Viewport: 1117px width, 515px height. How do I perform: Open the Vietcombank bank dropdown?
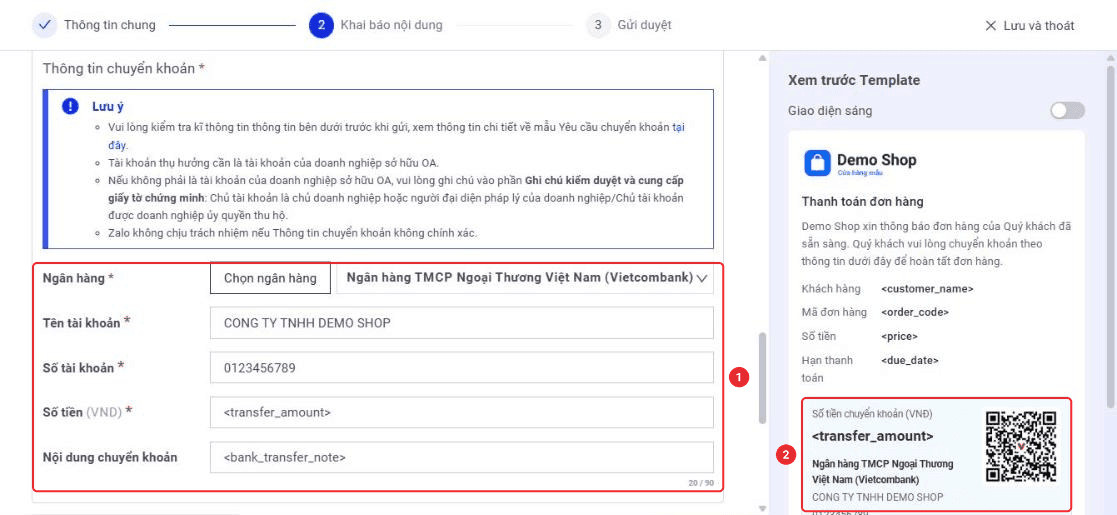(x=524, y=279)
